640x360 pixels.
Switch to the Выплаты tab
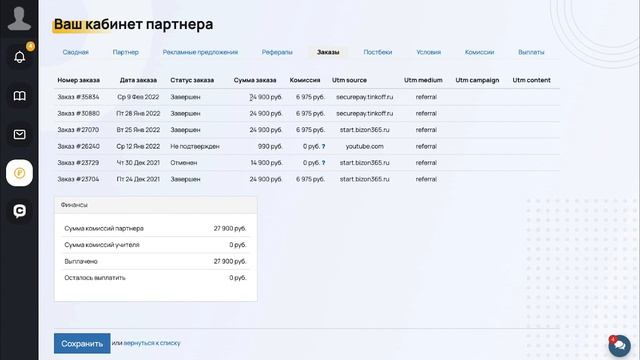[x=531, y=52]
